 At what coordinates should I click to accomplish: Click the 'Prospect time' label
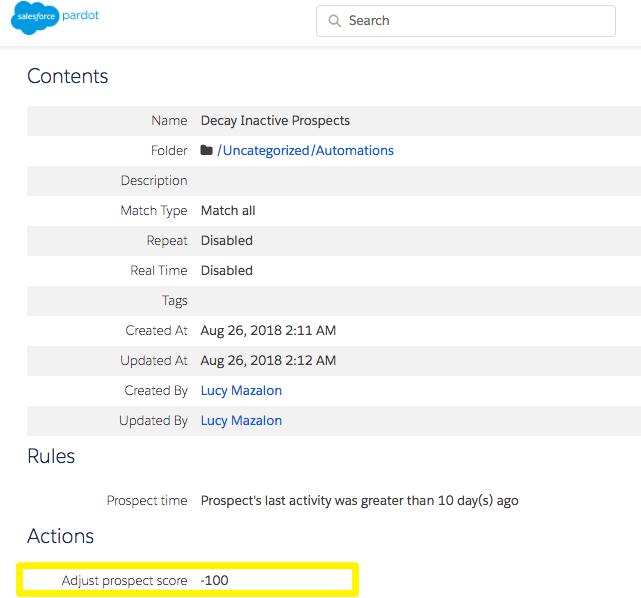click(x=147, y=500)
